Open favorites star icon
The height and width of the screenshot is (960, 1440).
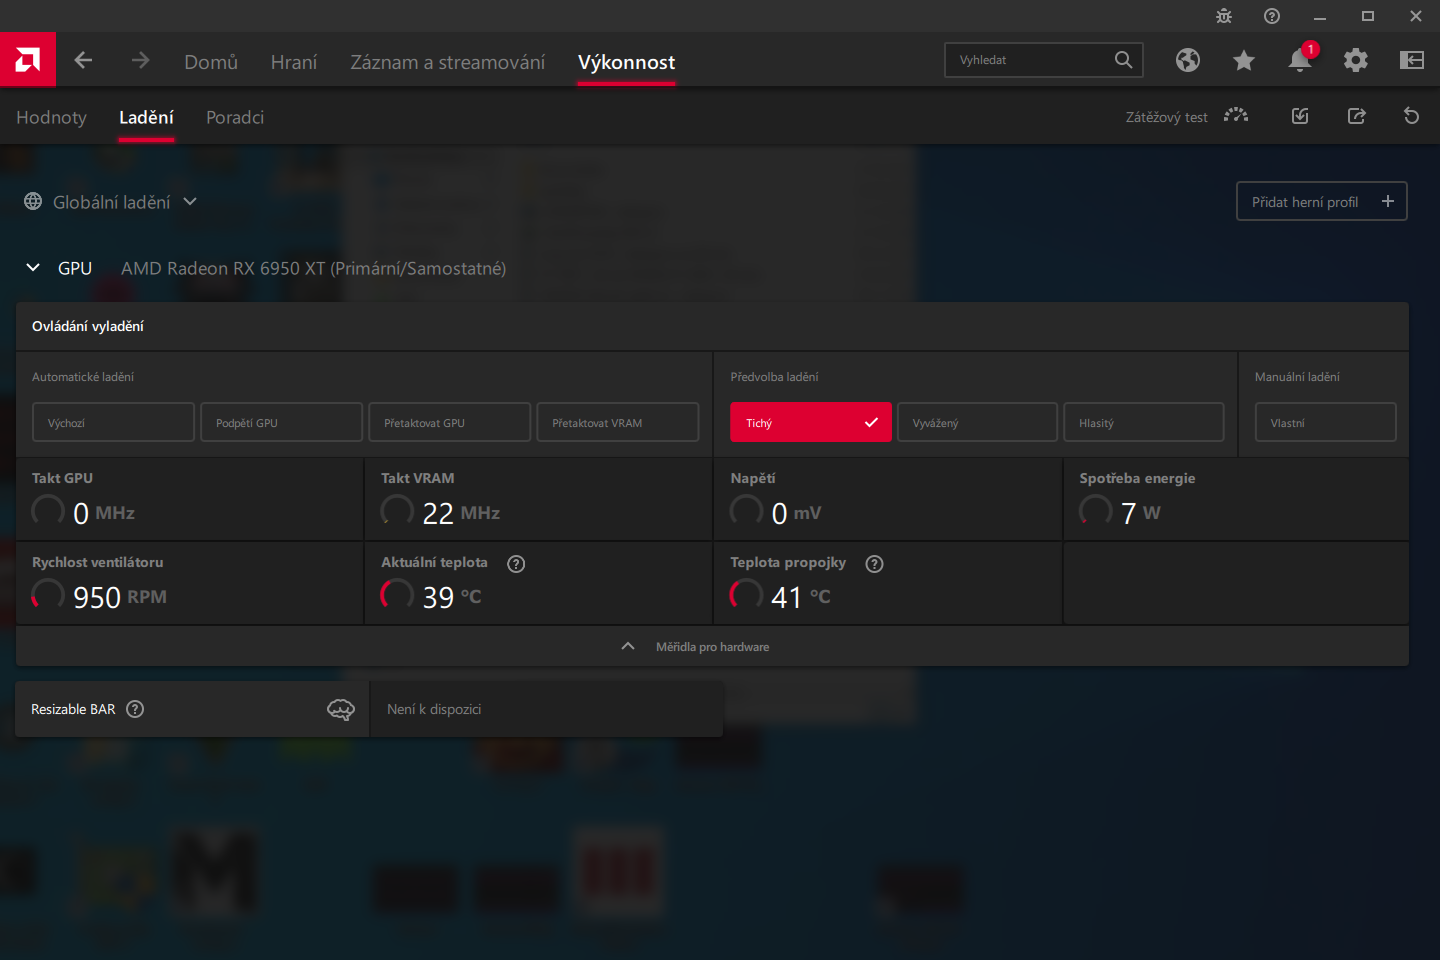(1244, 60)
